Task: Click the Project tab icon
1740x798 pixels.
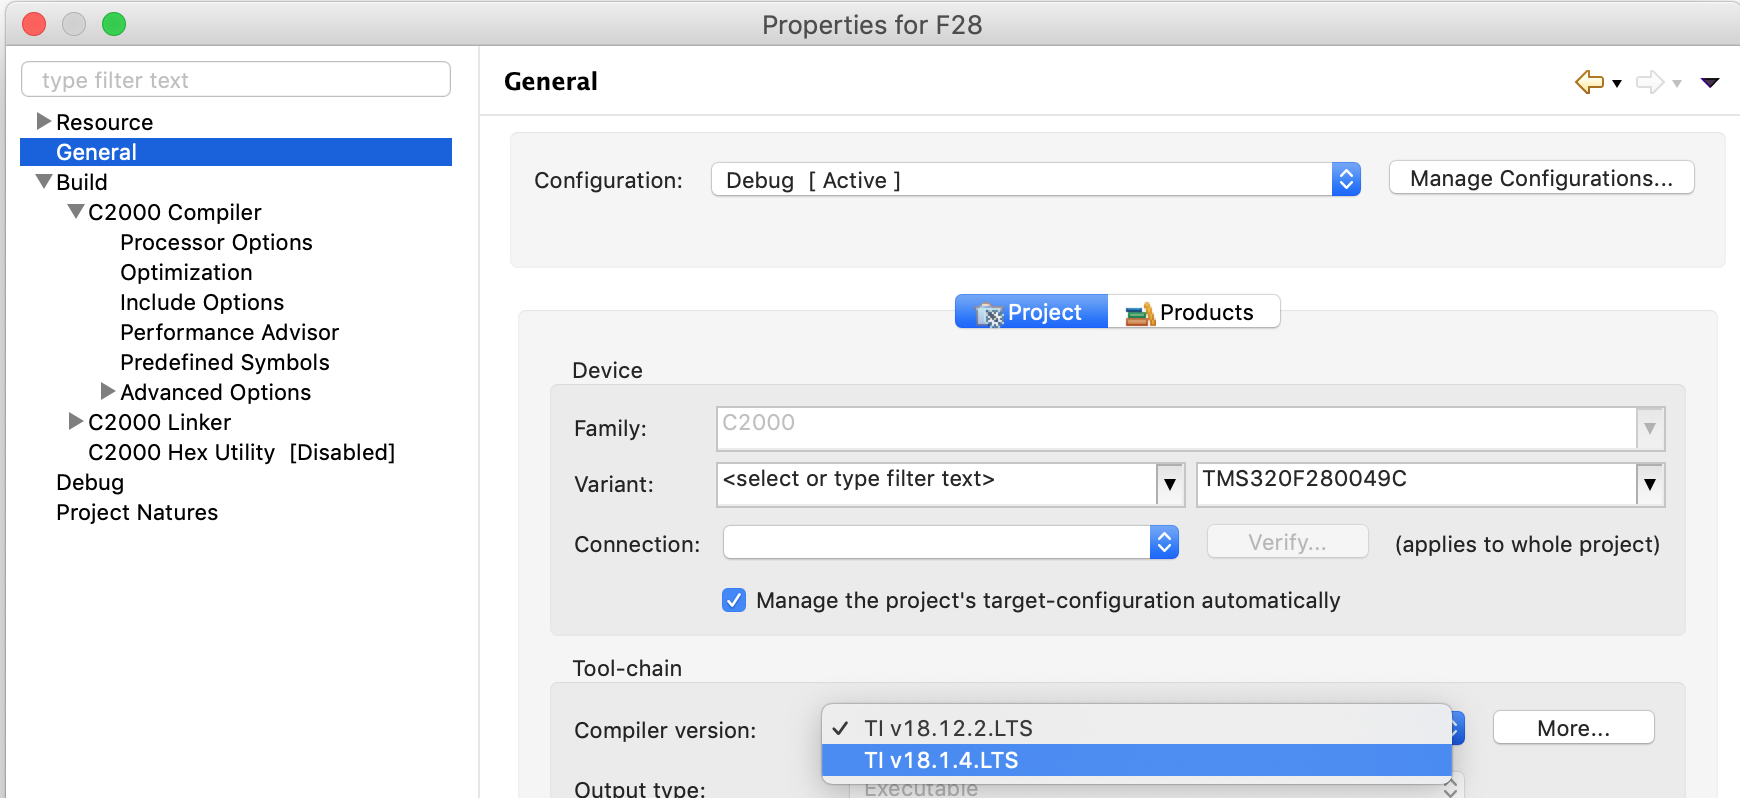Action: pos(989,314)
